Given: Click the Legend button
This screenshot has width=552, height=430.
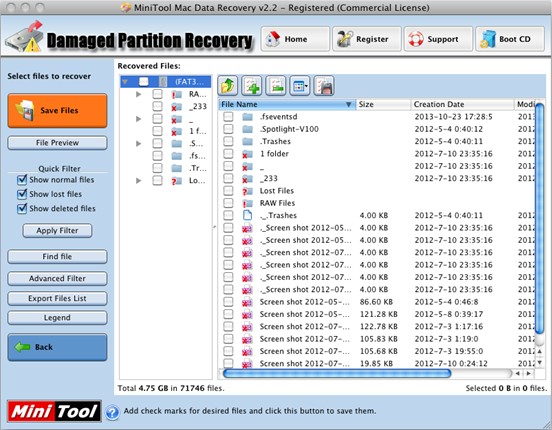Looking at the screenshot, I should [x=57, y=318].
